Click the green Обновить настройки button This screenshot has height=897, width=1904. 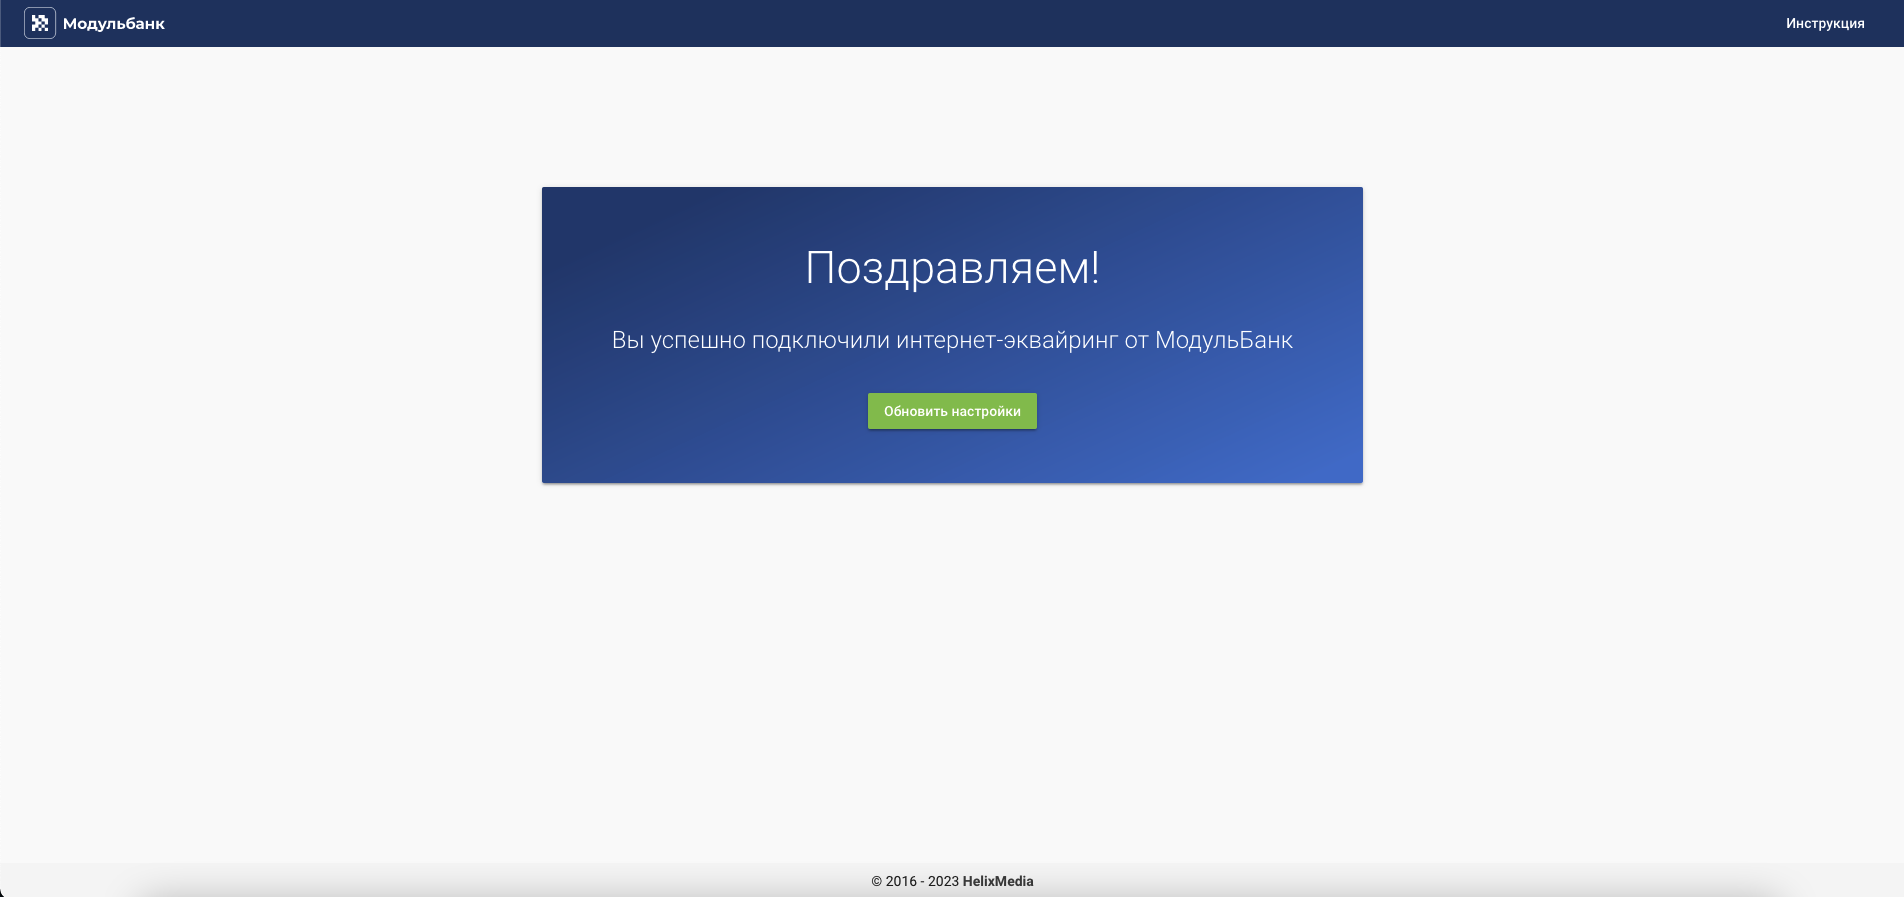952,411
